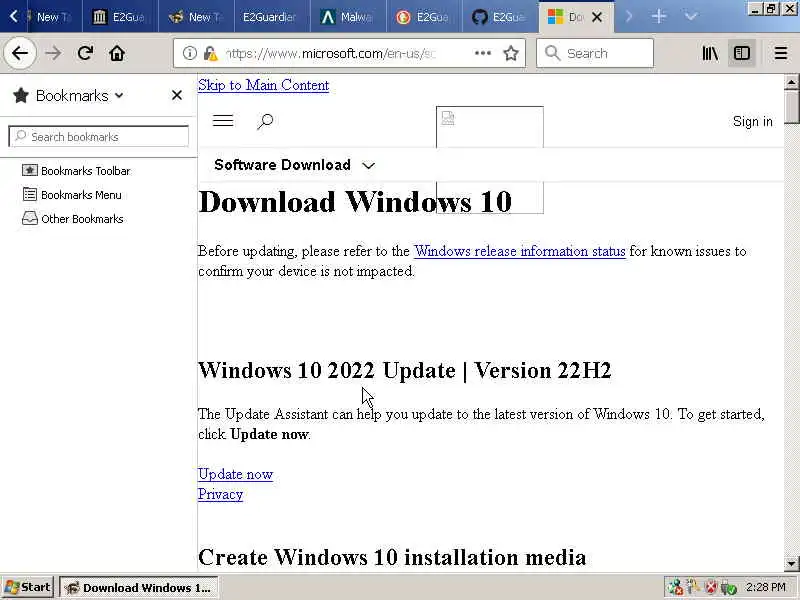
Task: Expand the Software Download menu
Action: point(294,165)
